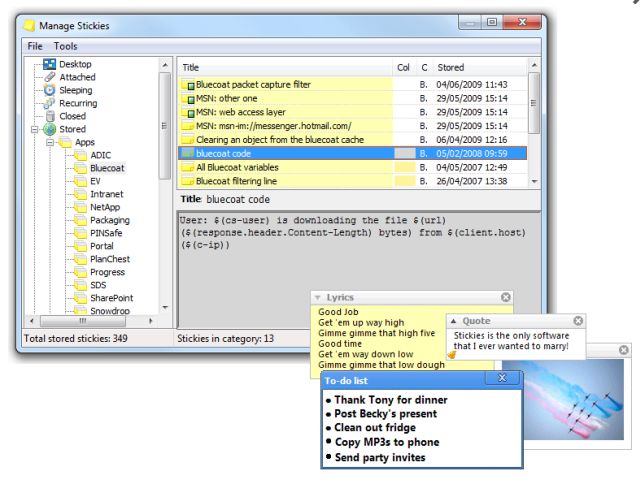The width and height of the screenshot is (640, 478).
Task: Close the Quote sticky note
Action: 577,321
